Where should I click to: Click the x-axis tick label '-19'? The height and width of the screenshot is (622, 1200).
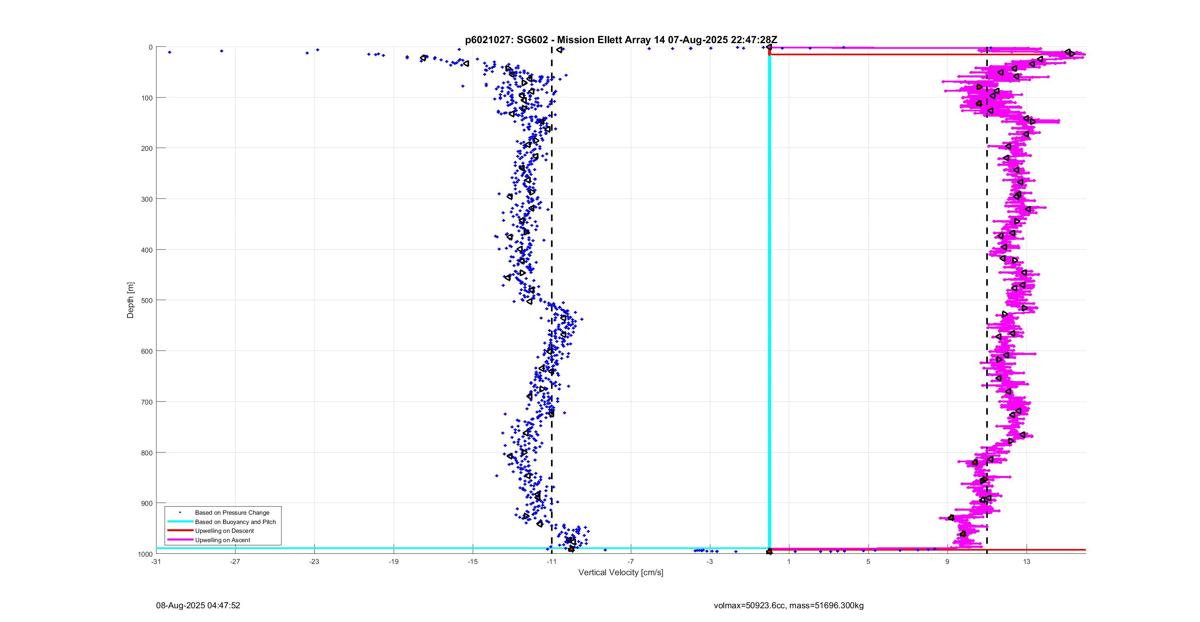pyautogui.click(x=393, y=562)
